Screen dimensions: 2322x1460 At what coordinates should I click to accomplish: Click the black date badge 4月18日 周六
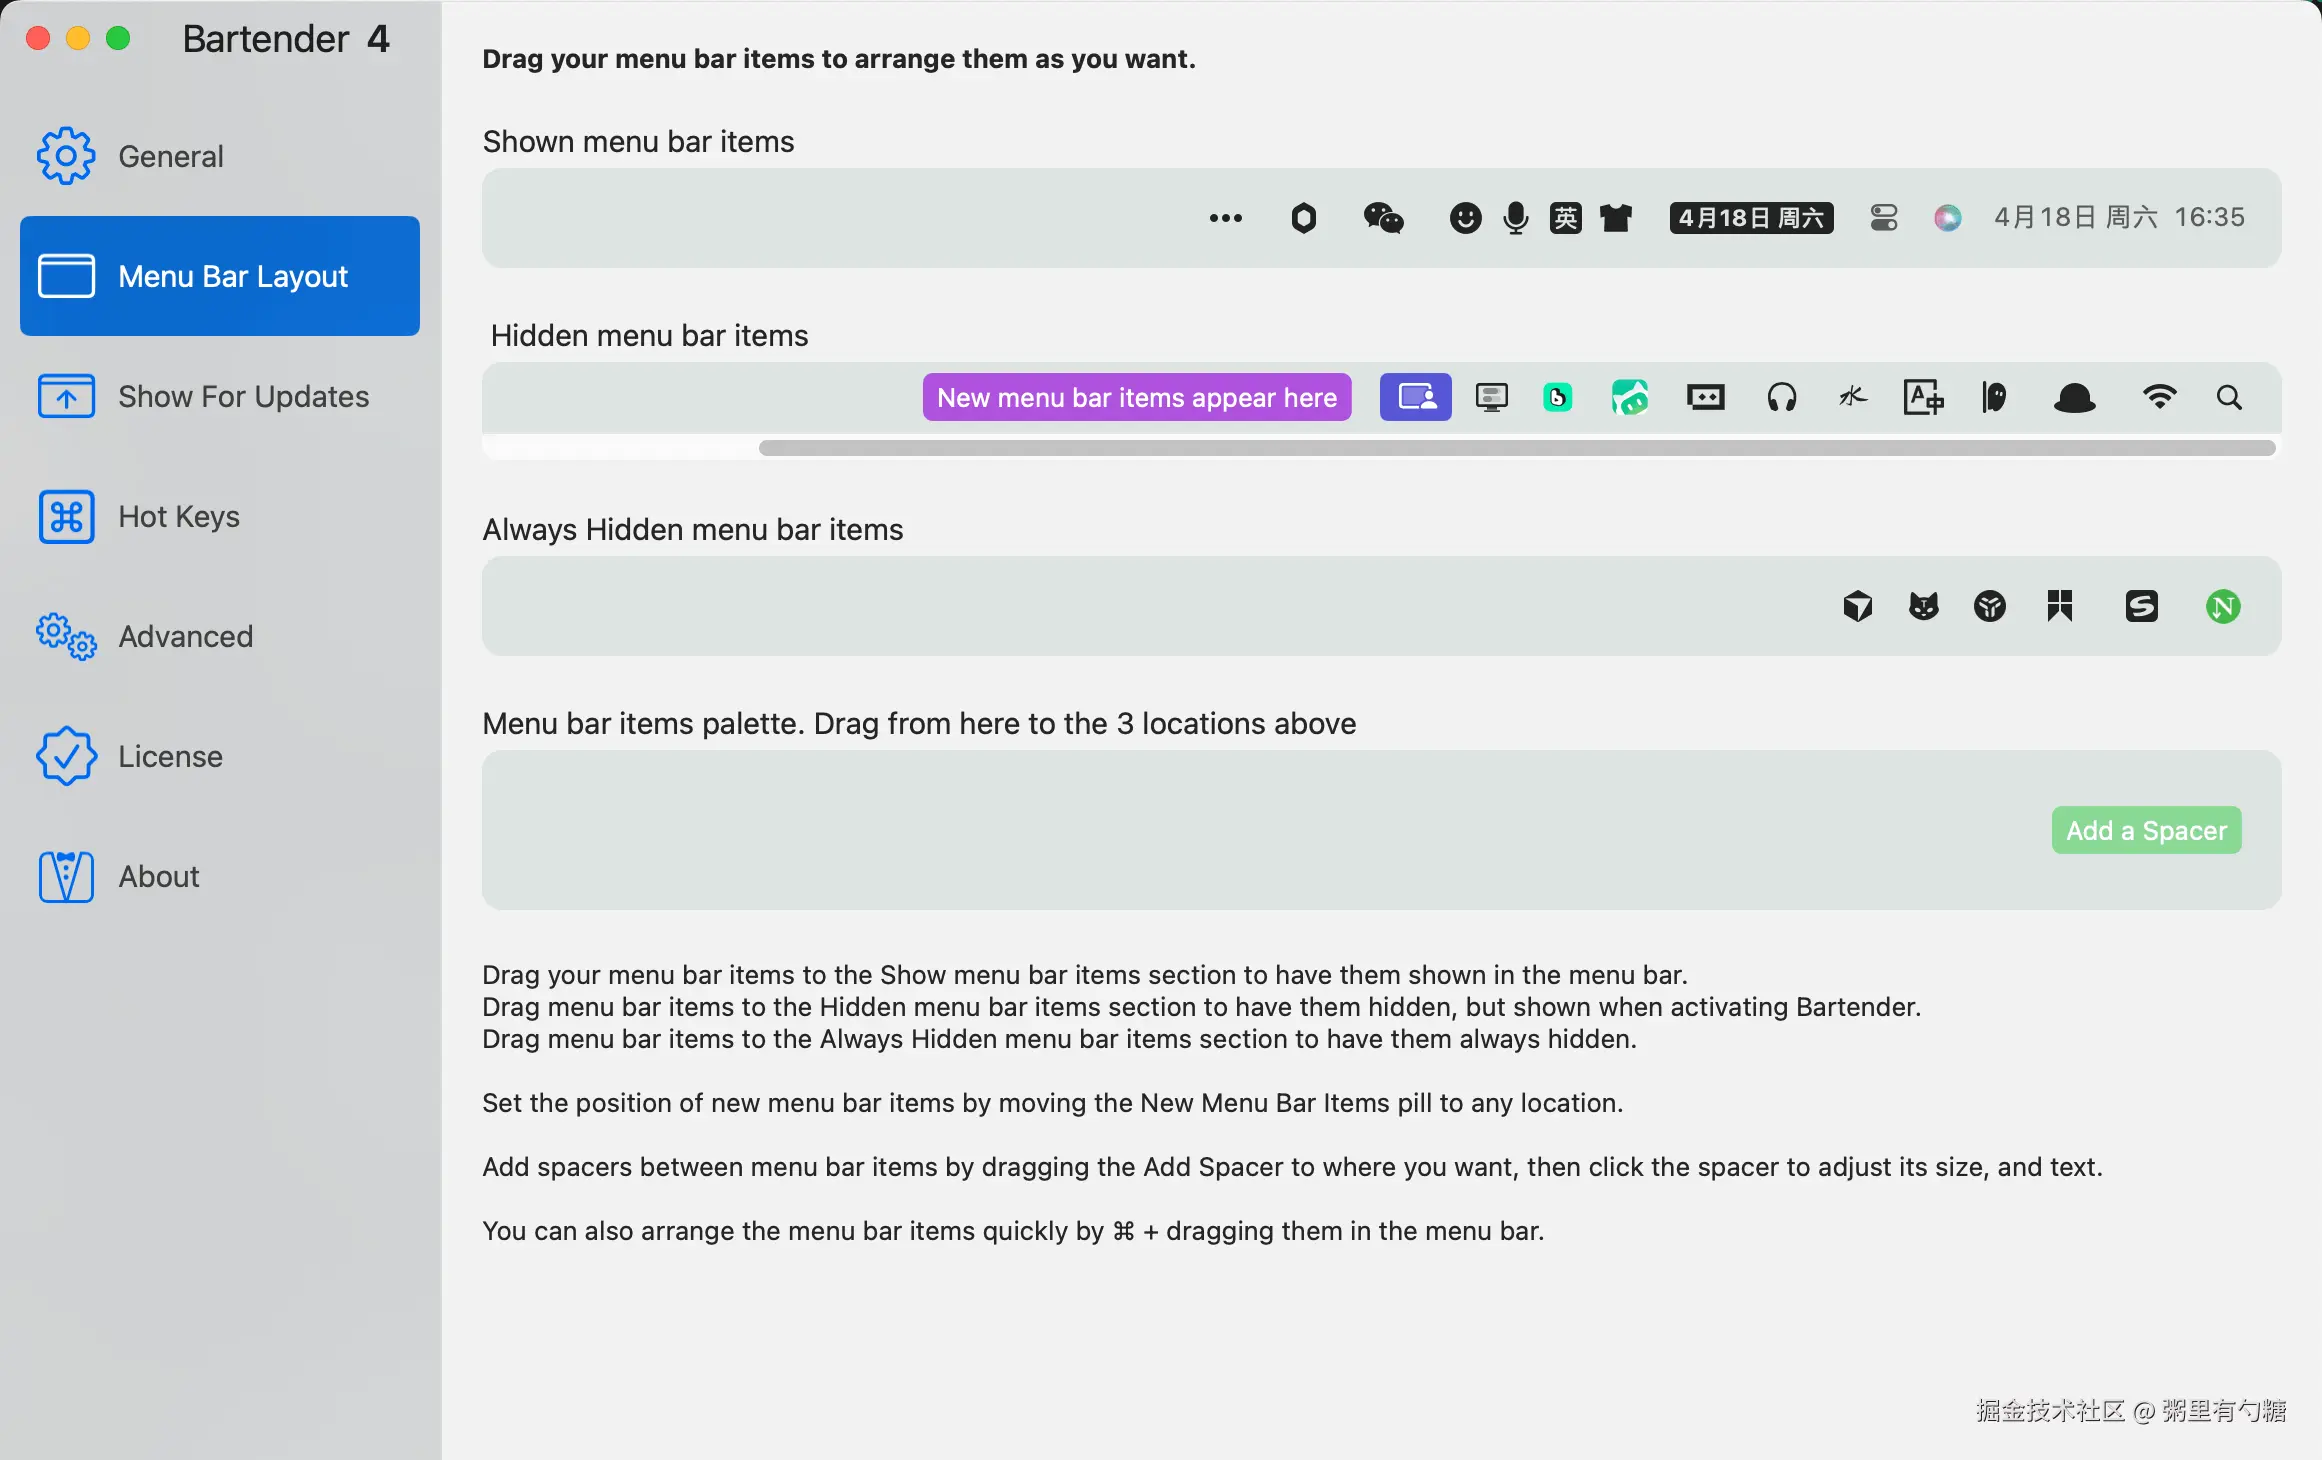[1751, 218]
